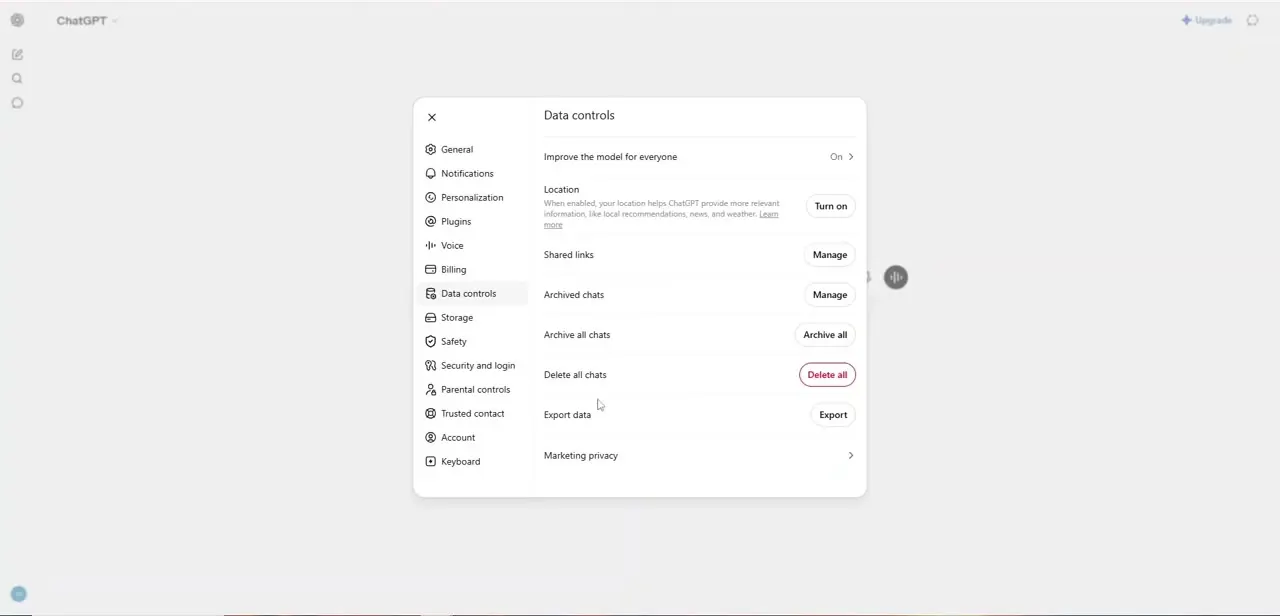This screenshot has height=616, width=1280.
Task: Open the profile avatar at bottom-left
Action: (x=18, y=594)
